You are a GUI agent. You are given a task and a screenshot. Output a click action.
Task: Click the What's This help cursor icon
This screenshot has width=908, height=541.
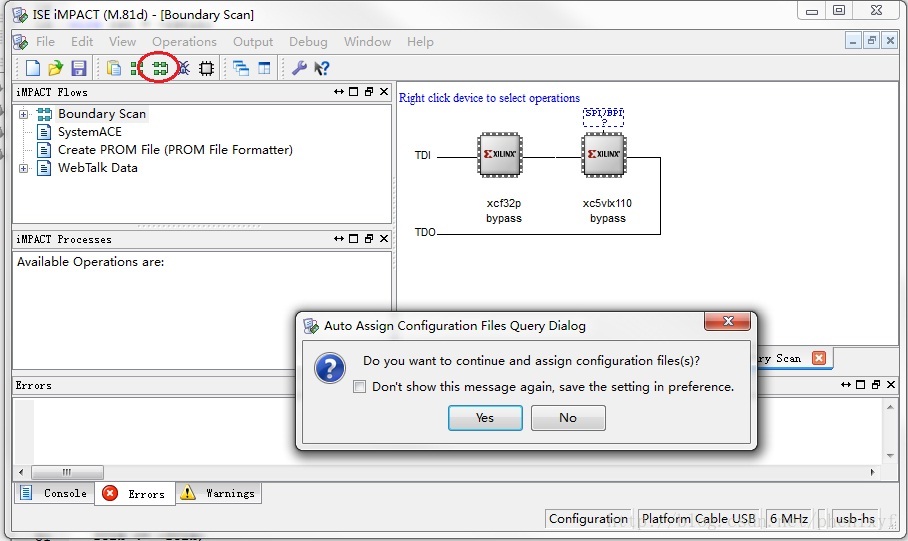pos(321,68)
